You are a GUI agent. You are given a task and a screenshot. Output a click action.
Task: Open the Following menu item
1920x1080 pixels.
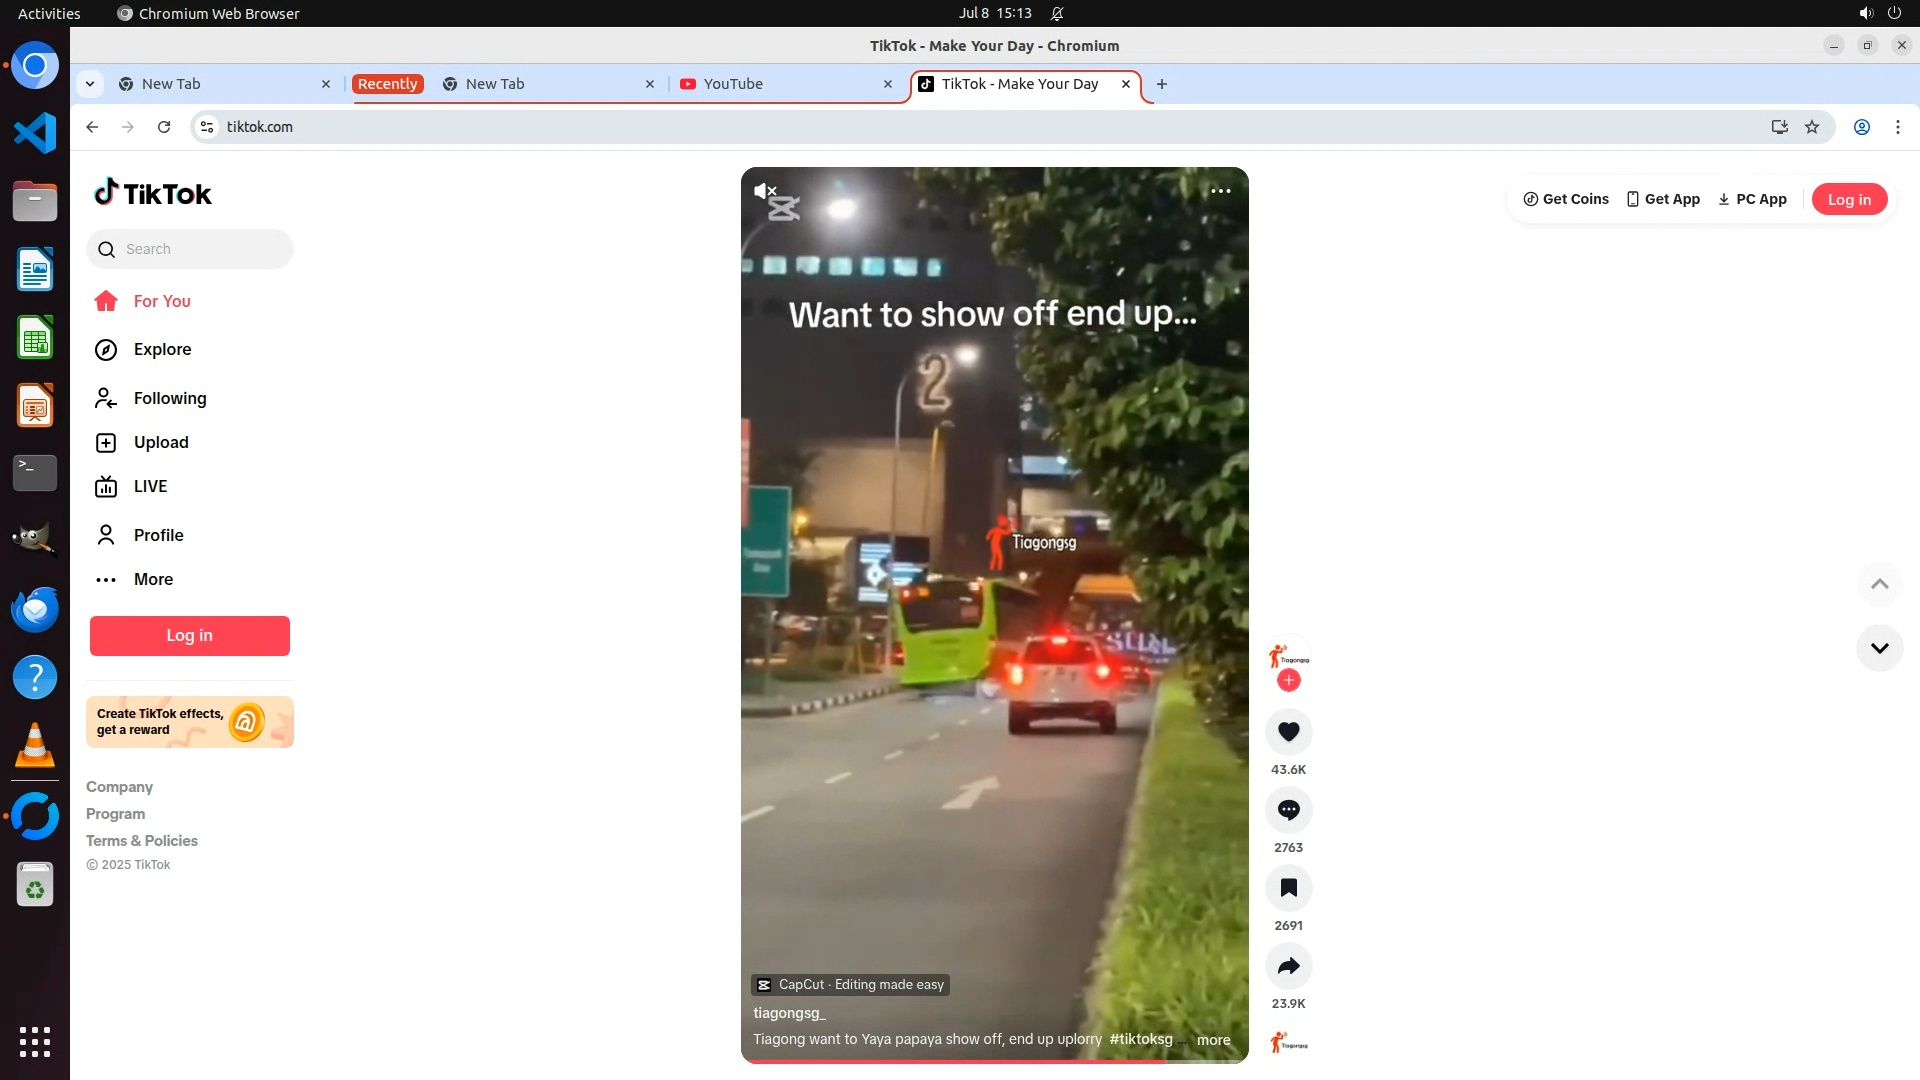[x=170, y=398]
